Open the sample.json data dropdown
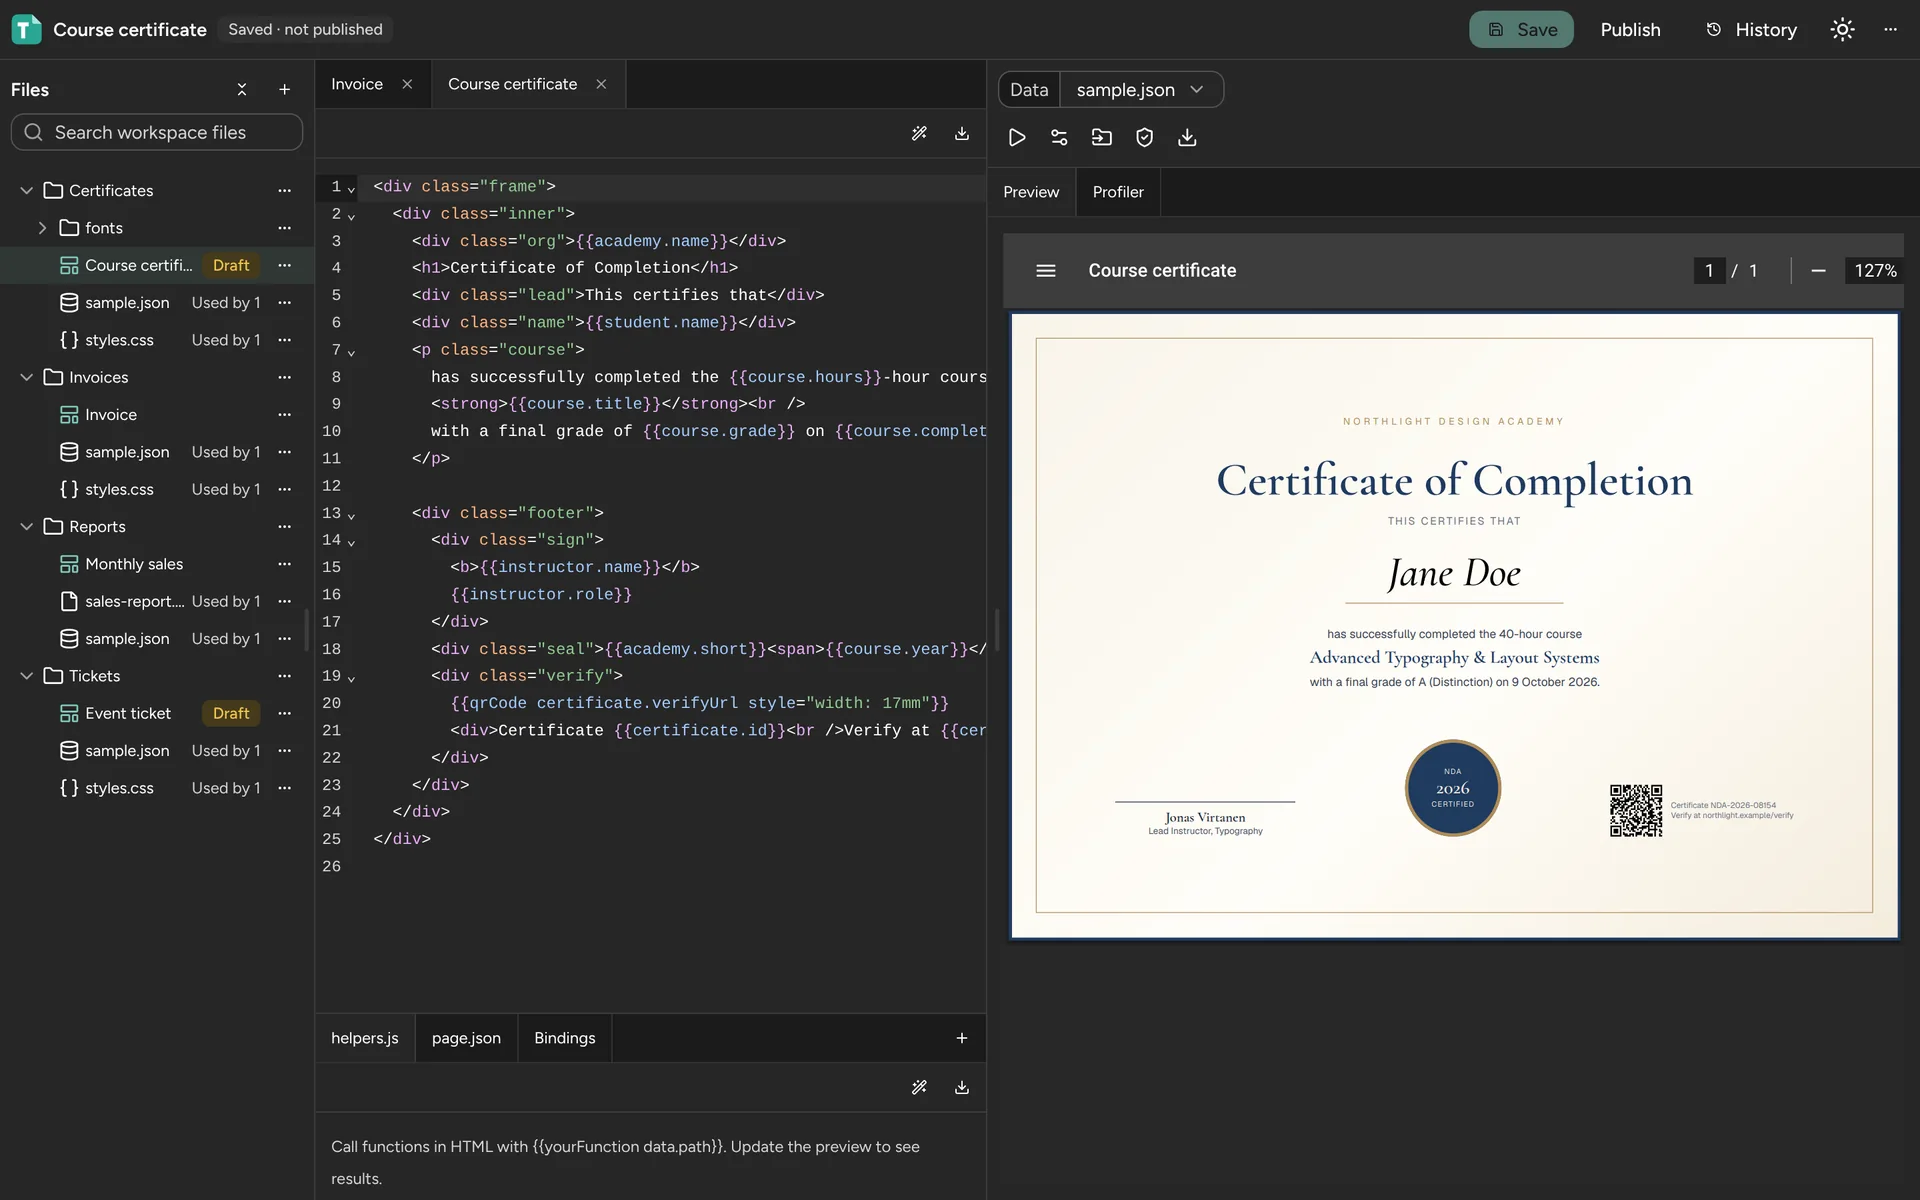1920x1200 pixels. point(1141,90)
